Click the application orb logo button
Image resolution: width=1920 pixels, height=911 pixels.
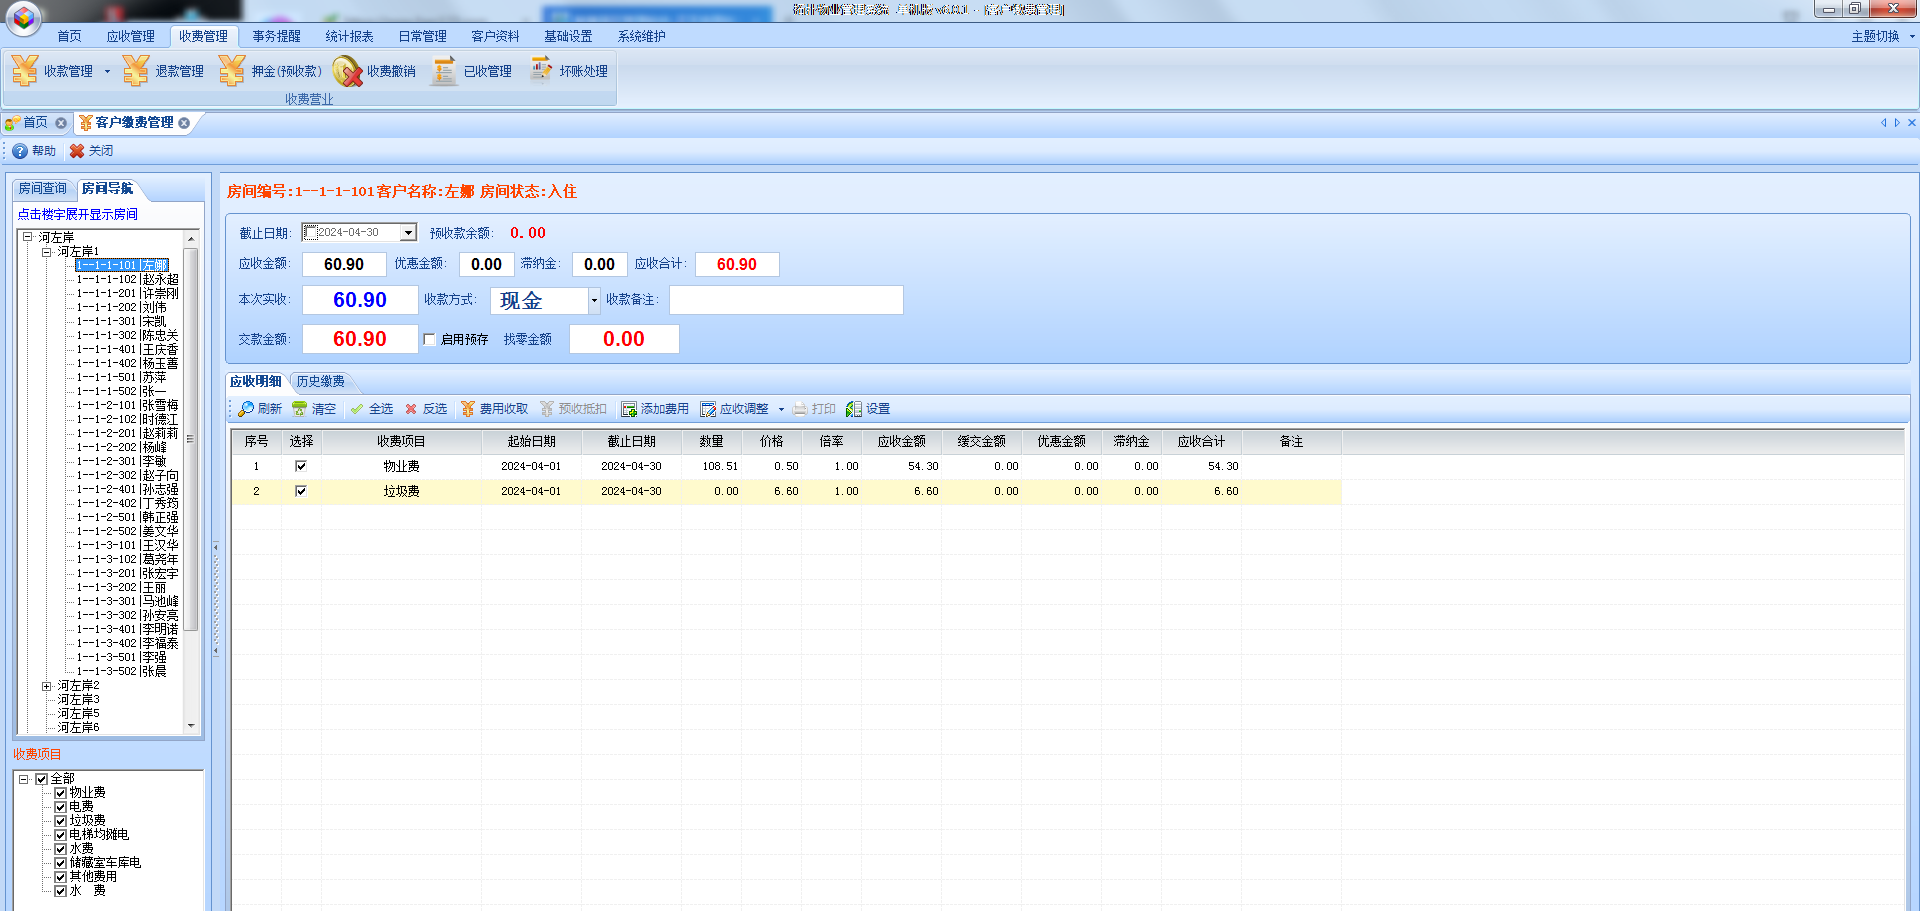(x=23, y=17)
